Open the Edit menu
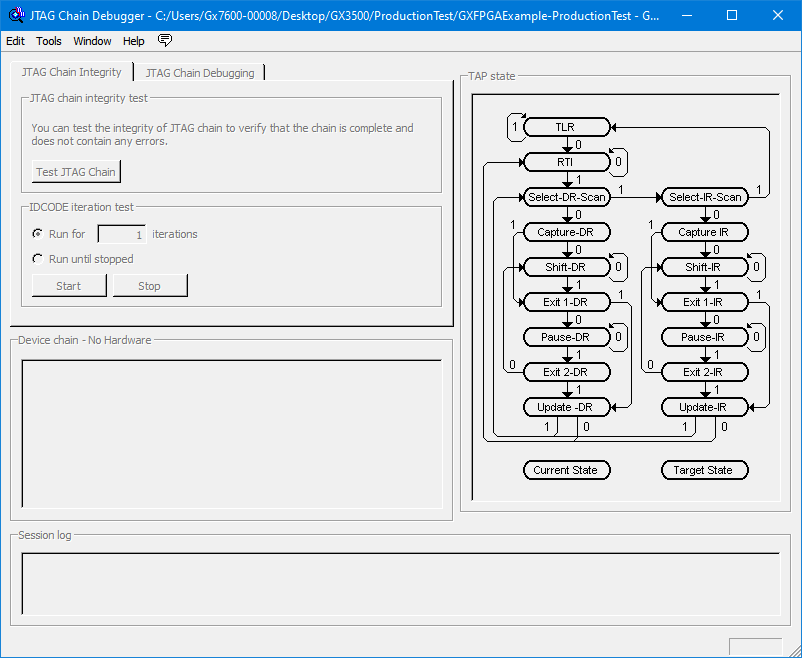This screenshot has width=802, height=658. coord(16,41)
